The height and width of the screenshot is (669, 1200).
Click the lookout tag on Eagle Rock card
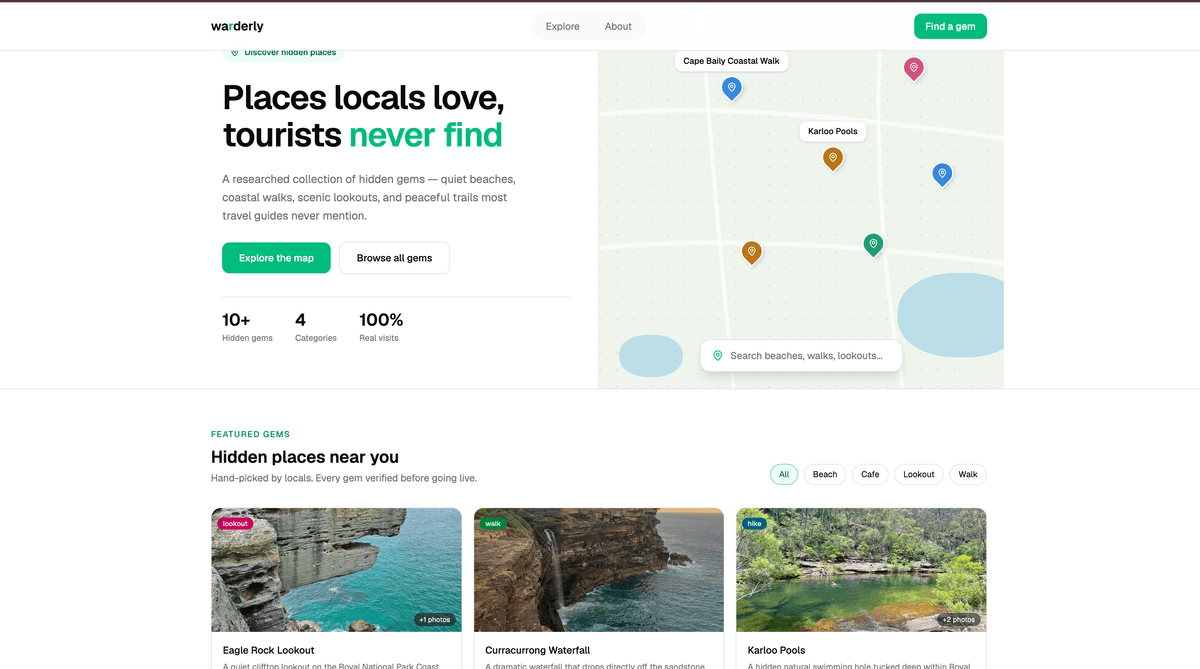click(x=235, y=523)
